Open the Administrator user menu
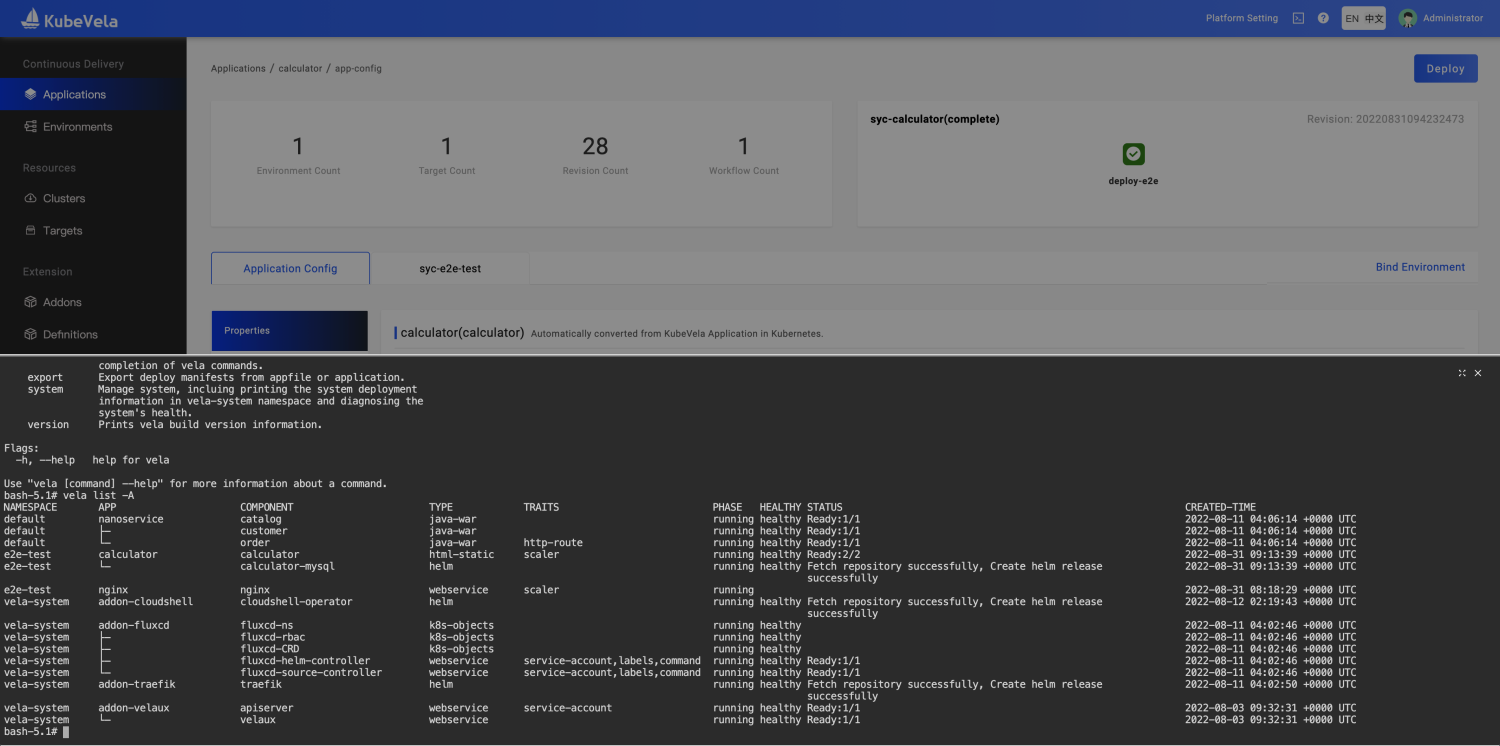Screen dimensions: 1500x746 (x=1441, y=18)
